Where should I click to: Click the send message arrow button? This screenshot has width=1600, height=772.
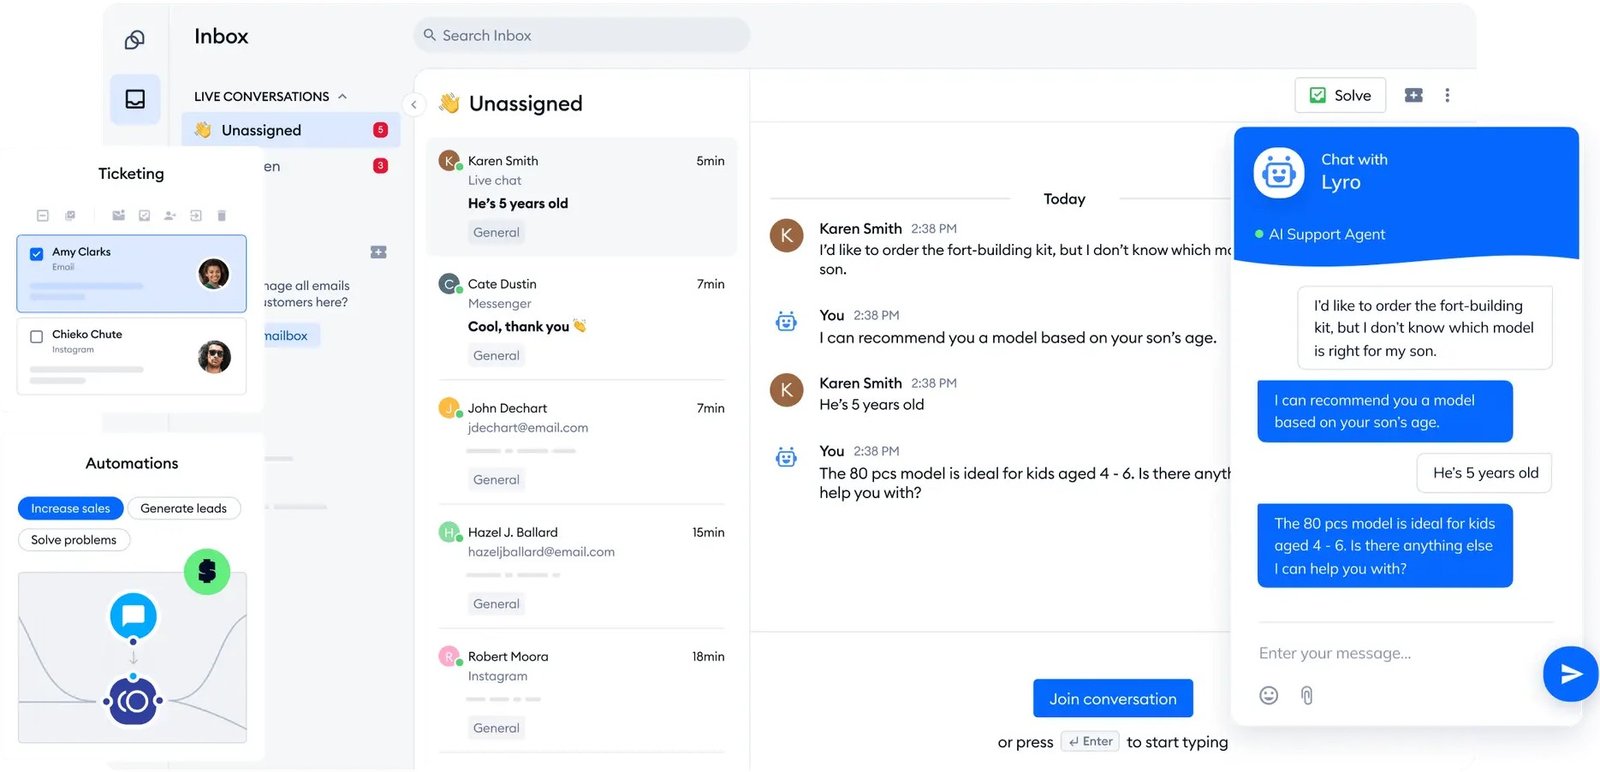[x=1570, y=674]
